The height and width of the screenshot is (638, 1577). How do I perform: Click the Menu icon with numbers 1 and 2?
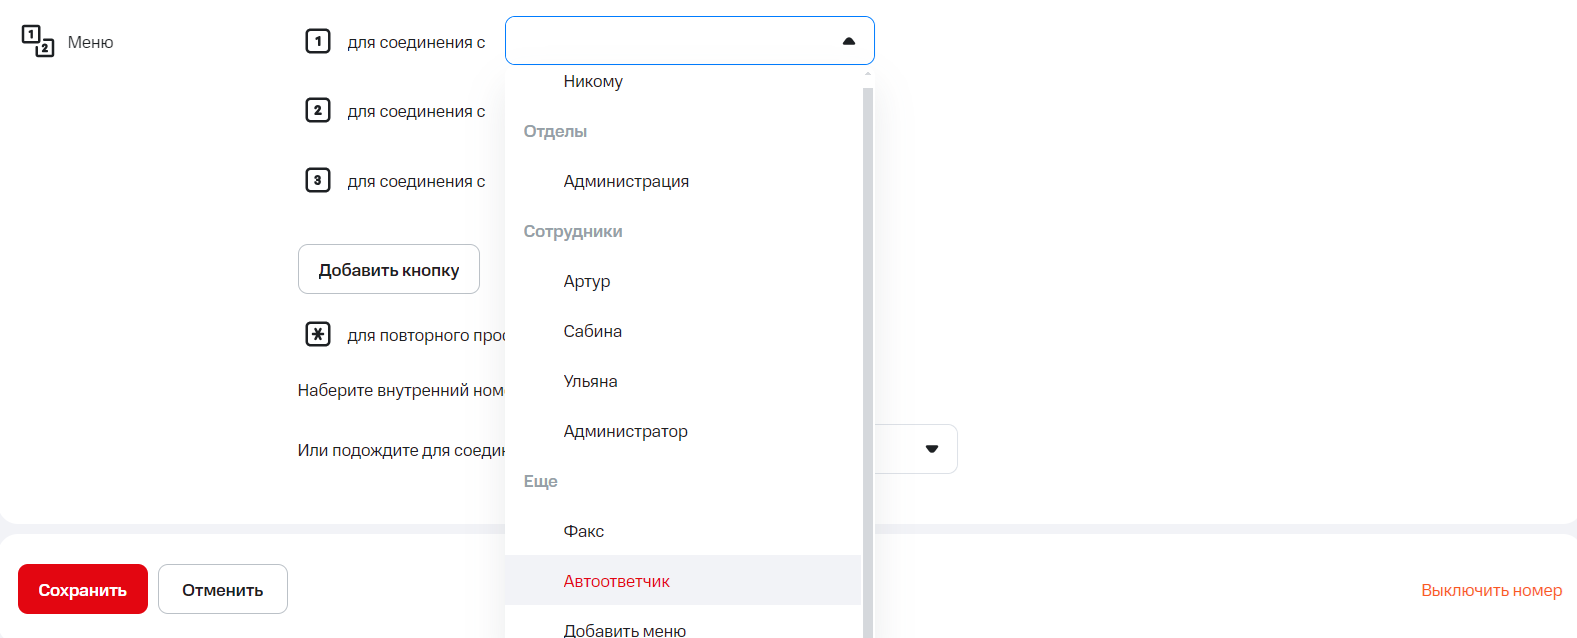38,42
